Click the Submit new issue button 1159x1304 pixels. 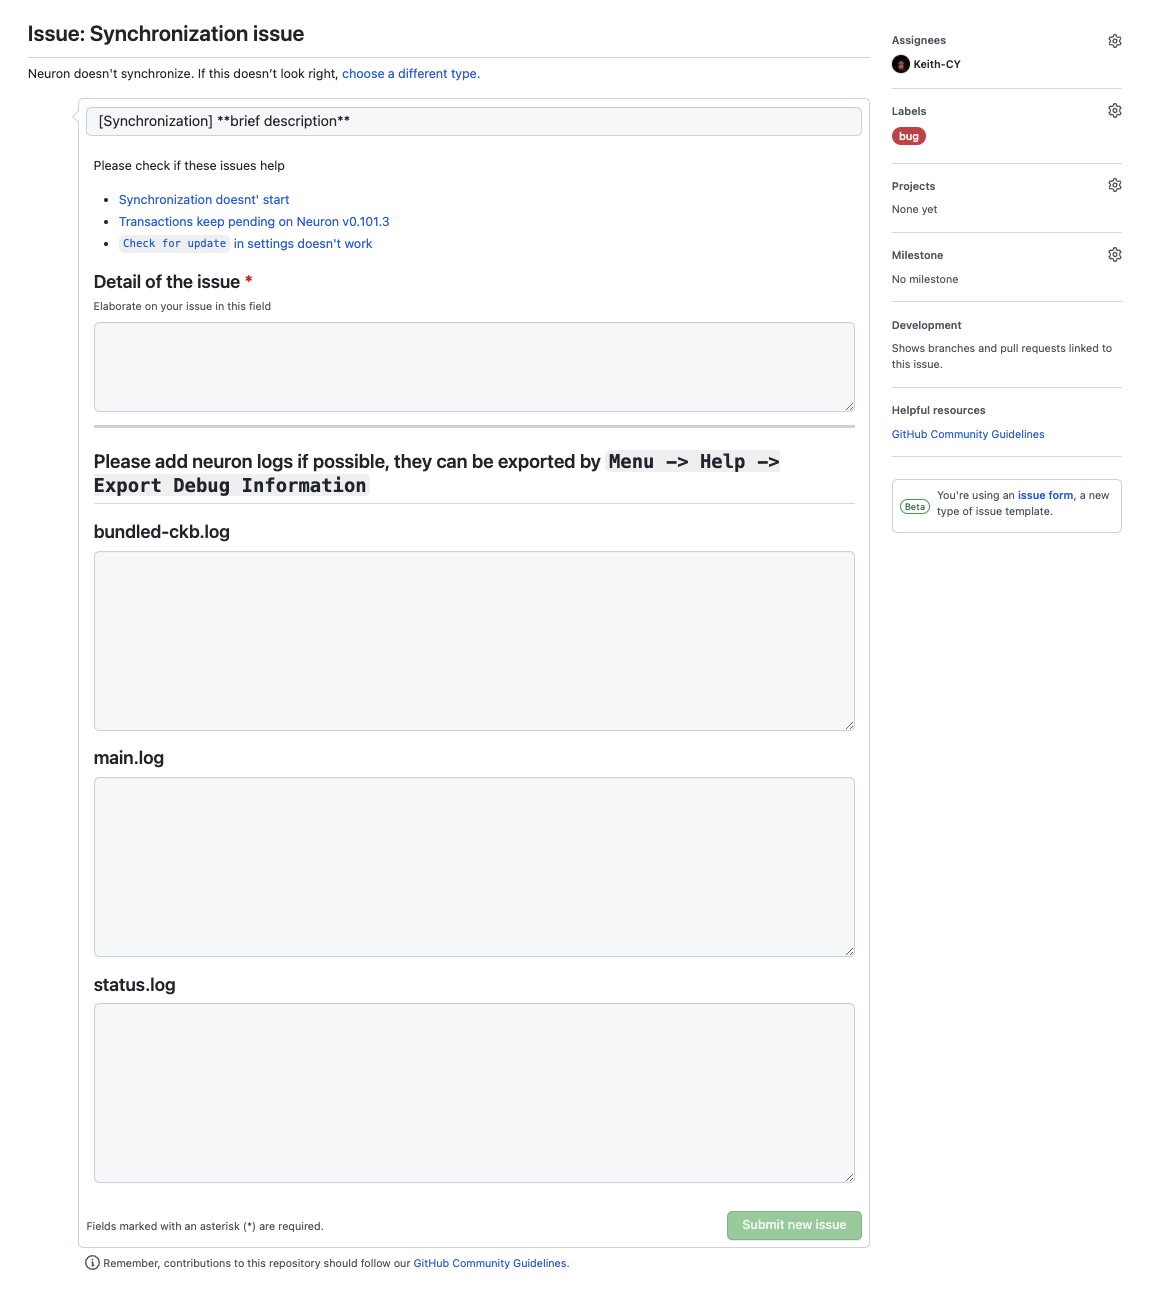(794, 1225)
